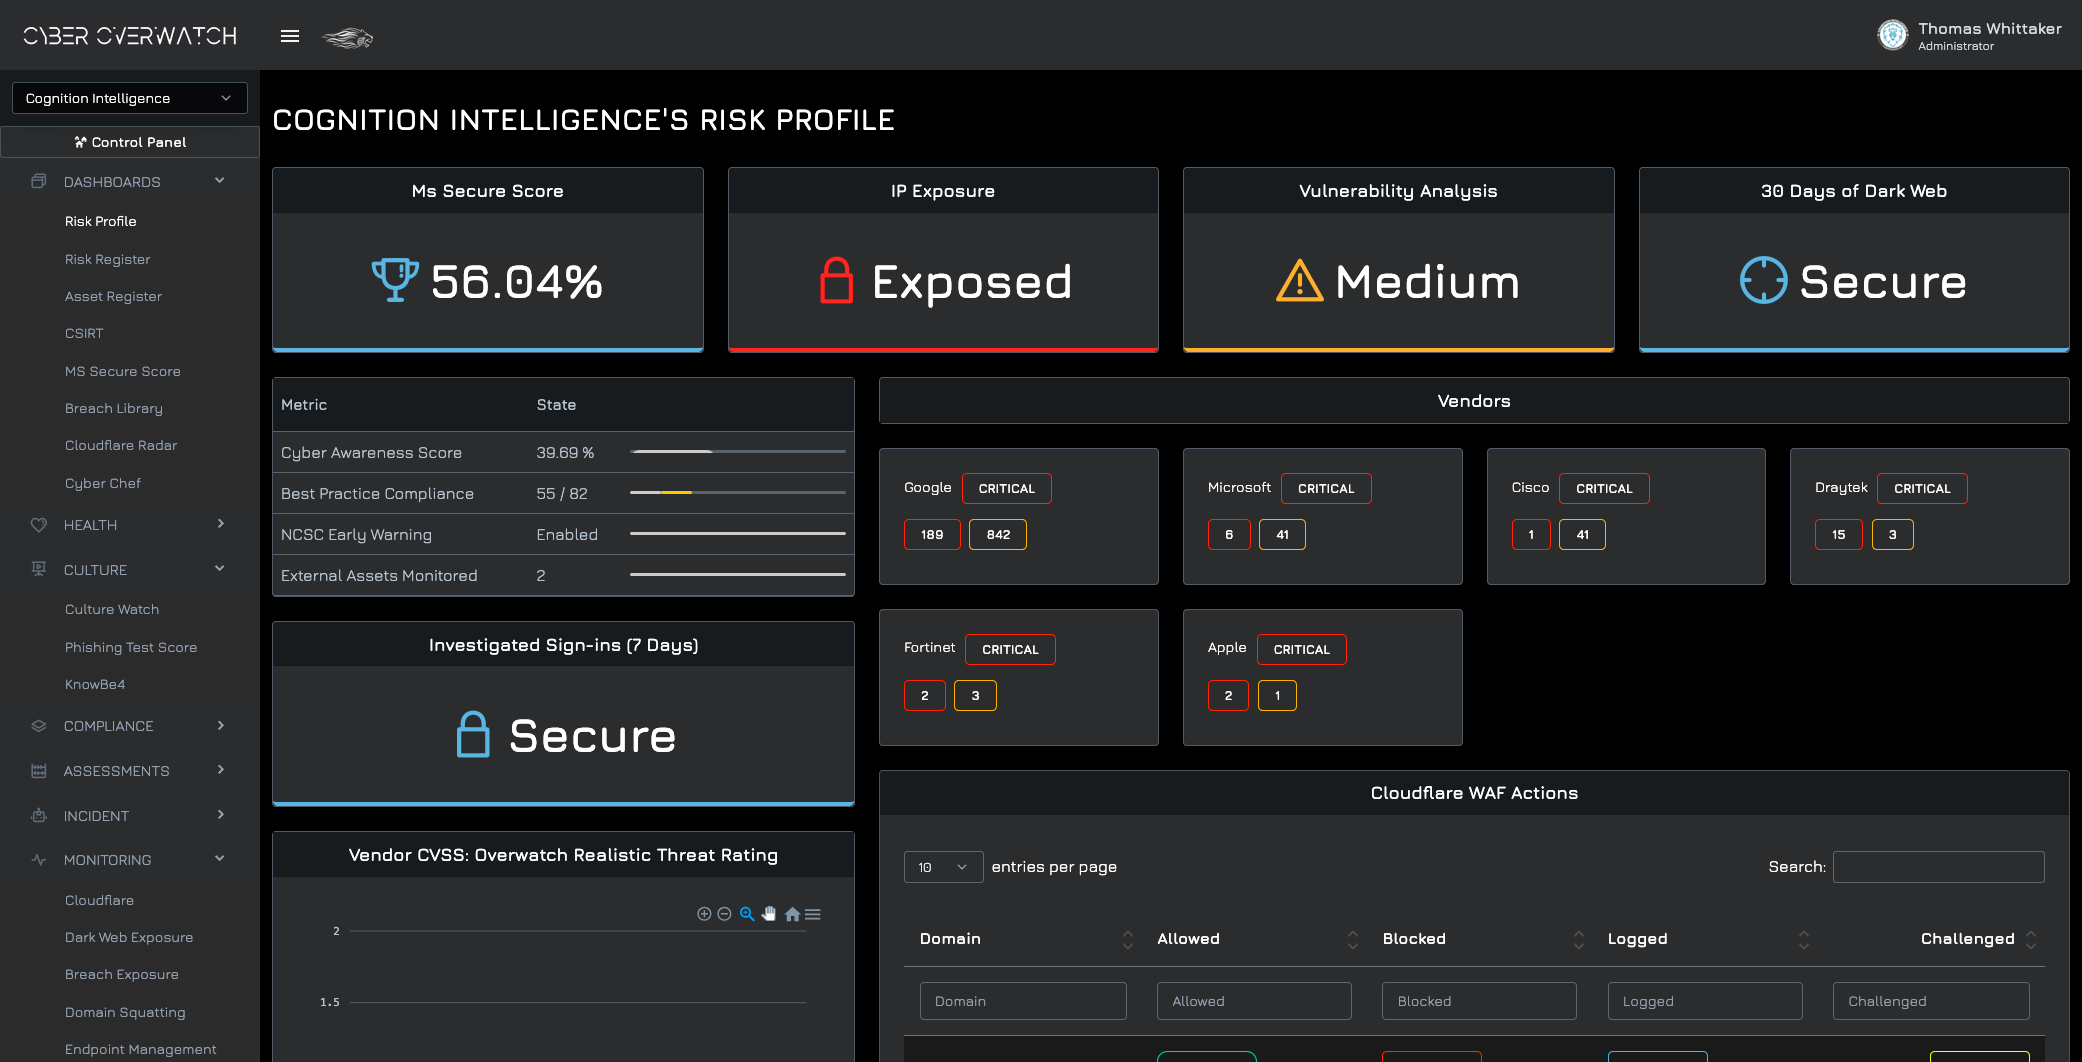Click the Cyber Overwatch logo
Viewport: 2082px width, 1062px height.
[x=130, y=36]
